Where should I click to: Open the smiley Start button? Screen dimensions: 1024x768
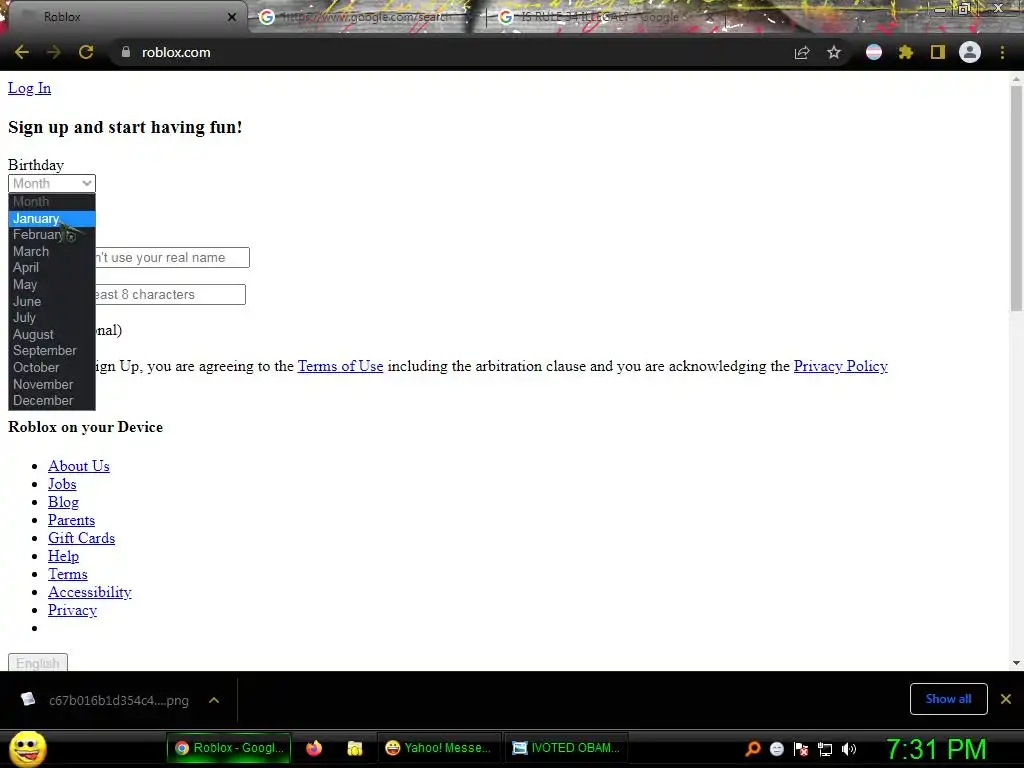pos(28,748)
